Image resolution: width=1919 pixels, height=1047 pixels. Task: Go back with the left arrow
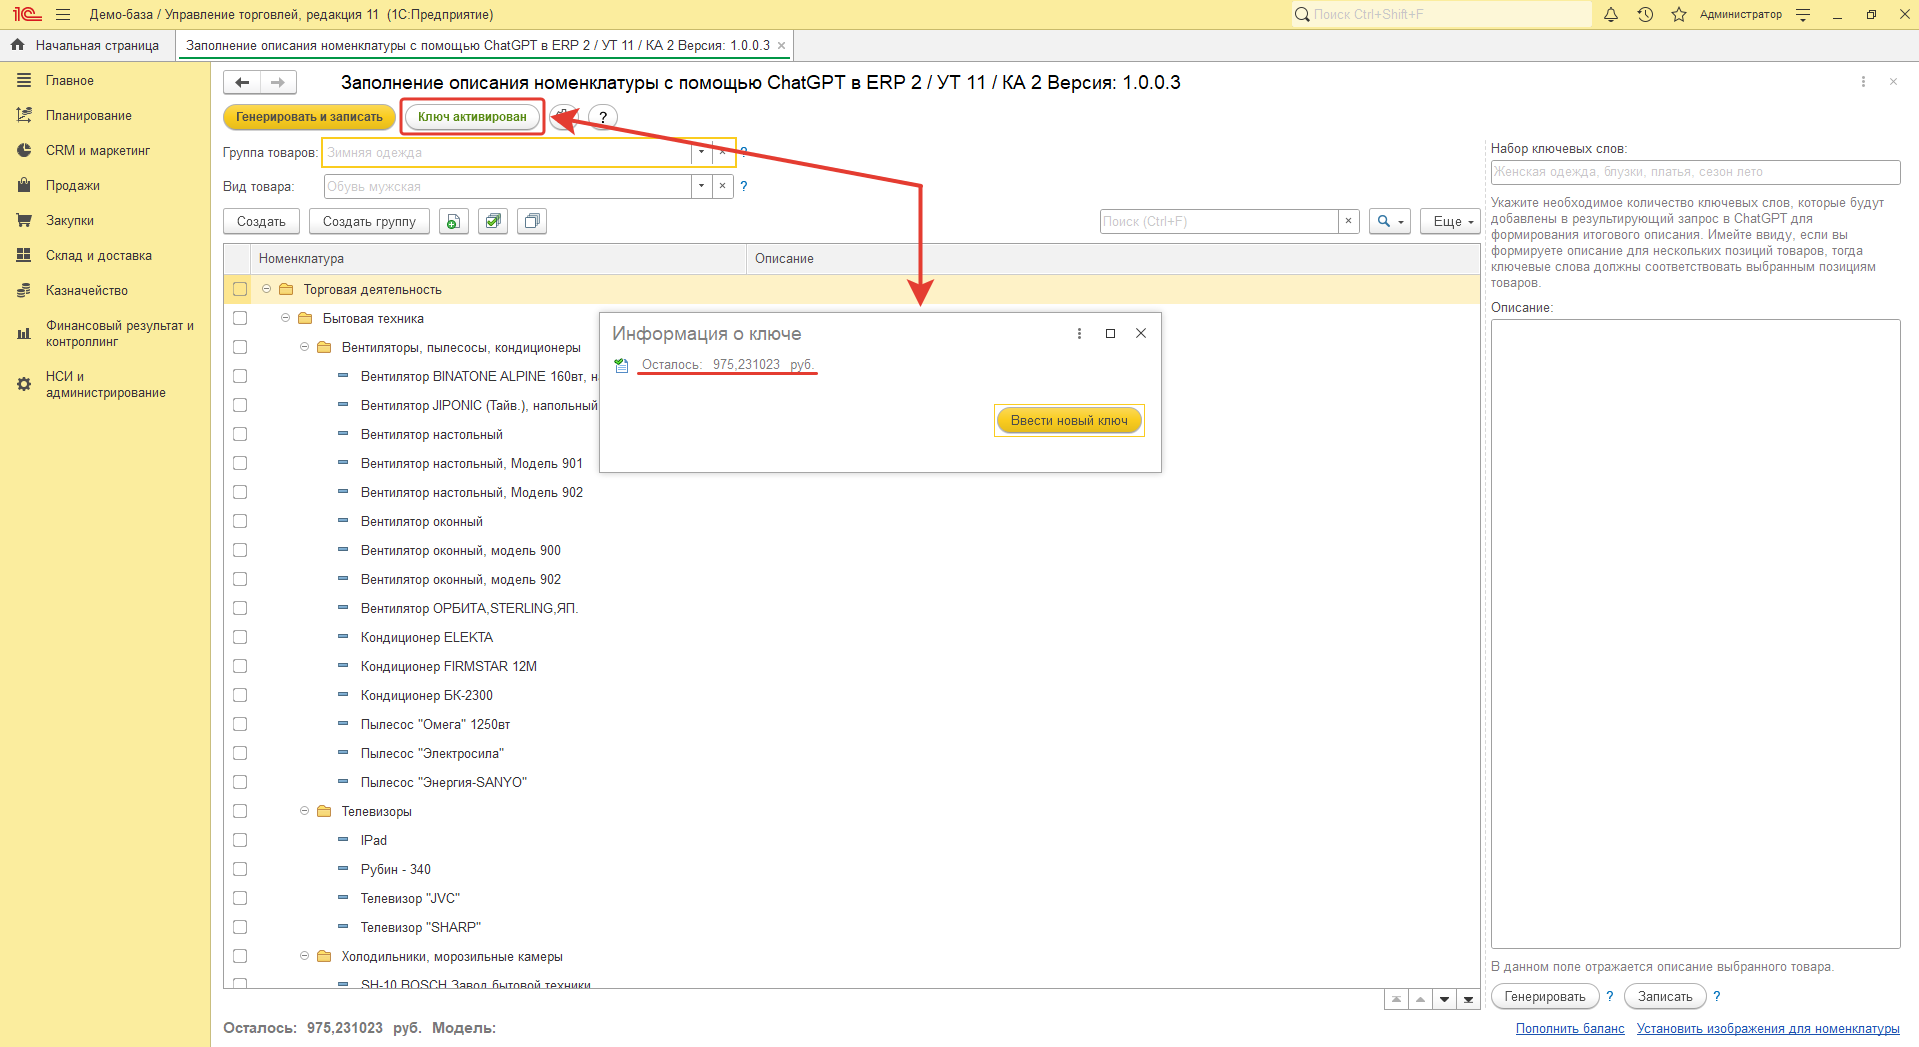tap(242, 83)
